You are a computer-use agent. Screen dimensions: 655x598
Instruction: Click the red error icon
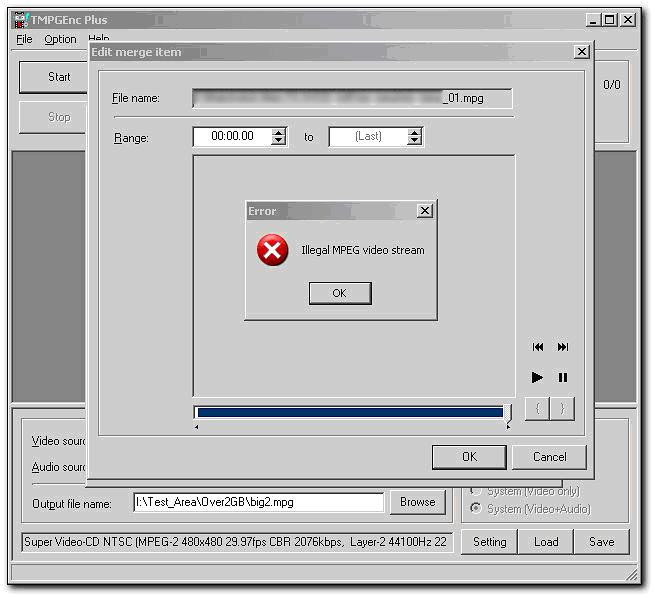[272, 250]
